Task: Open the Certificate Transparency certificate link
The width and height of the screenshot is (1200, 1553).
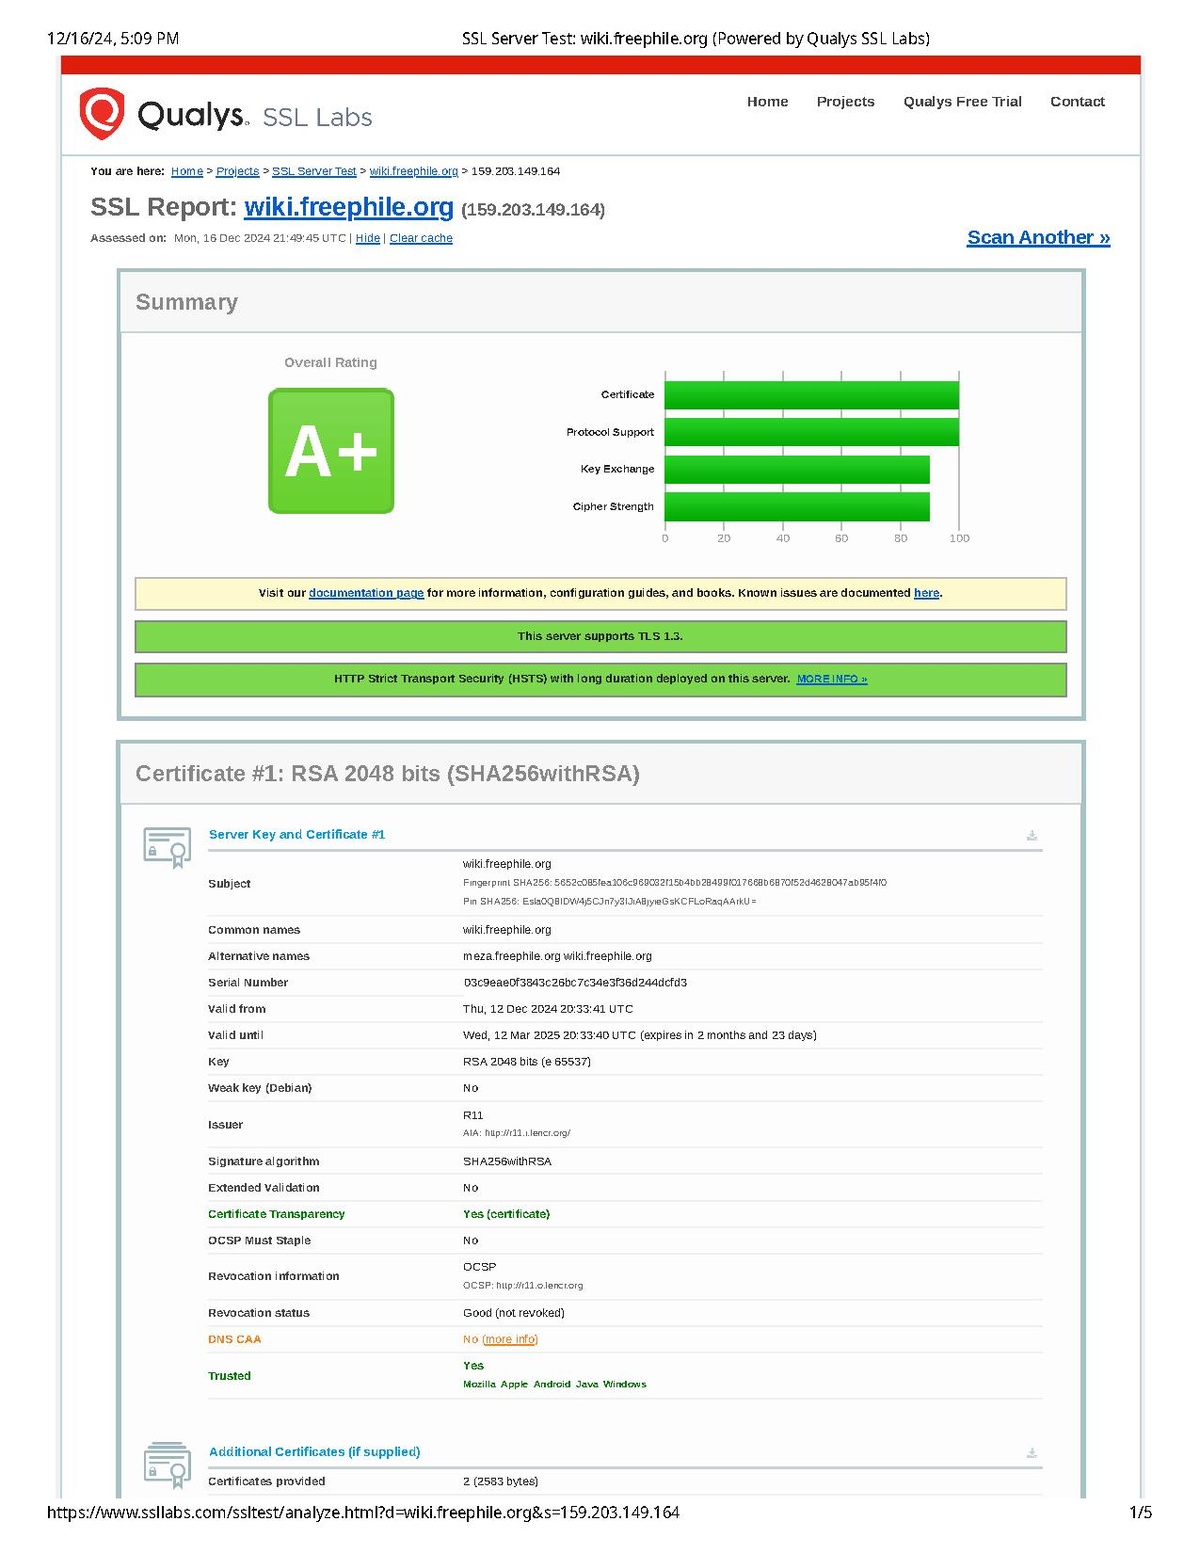Action: 518,1213
